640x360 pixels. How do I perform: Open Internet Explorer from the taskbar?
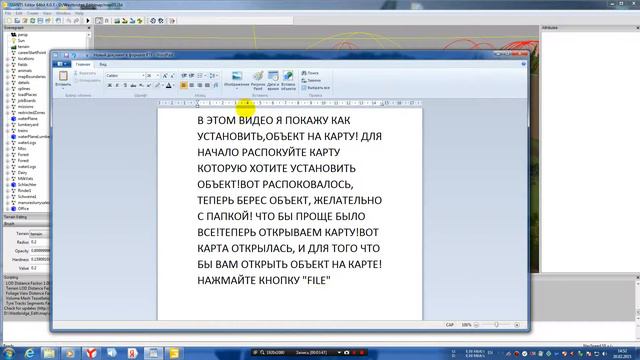[29, 353]
